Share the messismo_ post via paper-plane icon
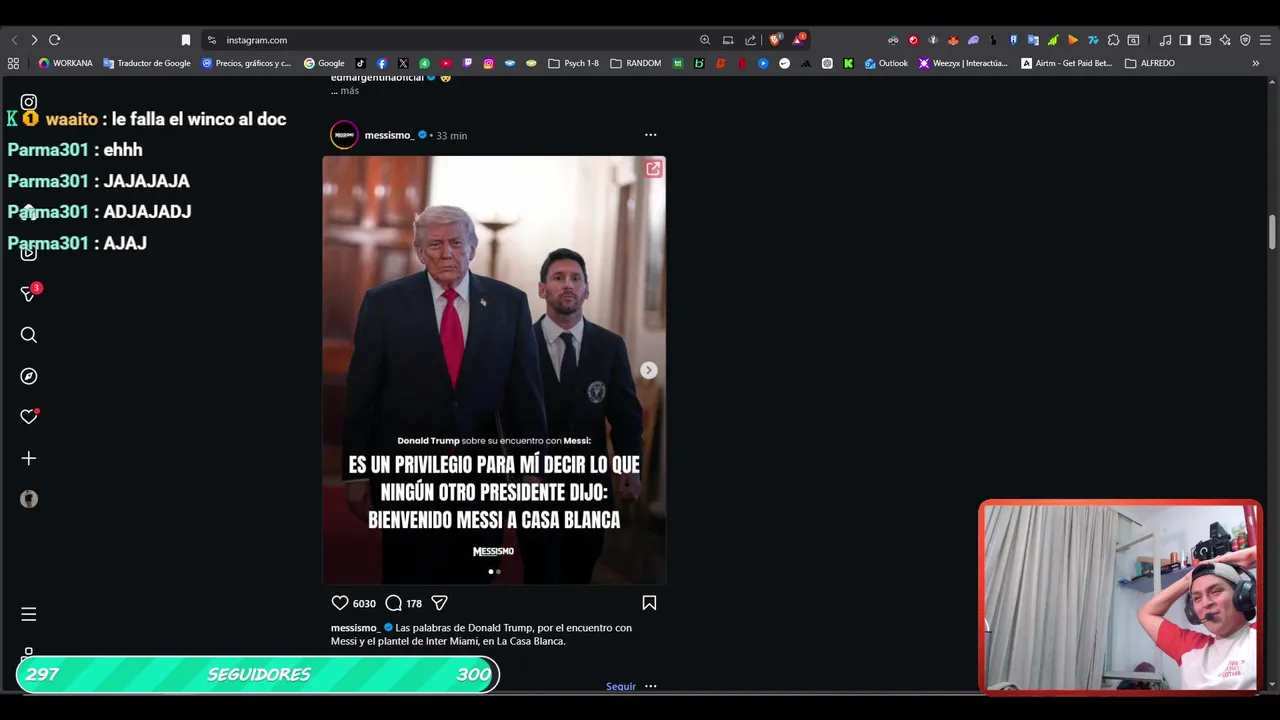 [439, 603]
